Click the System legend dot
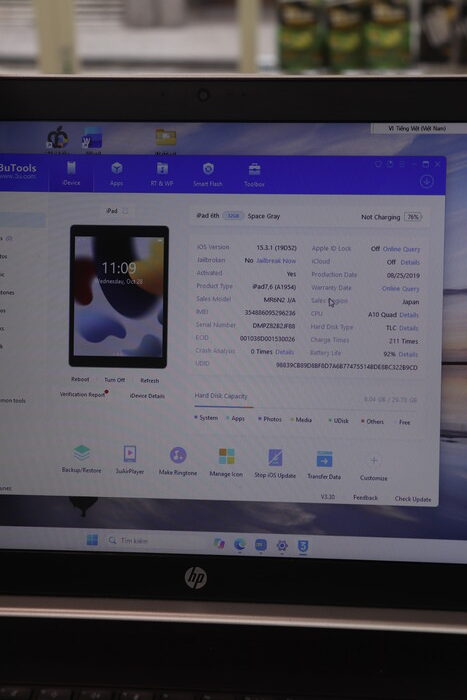 196,417
